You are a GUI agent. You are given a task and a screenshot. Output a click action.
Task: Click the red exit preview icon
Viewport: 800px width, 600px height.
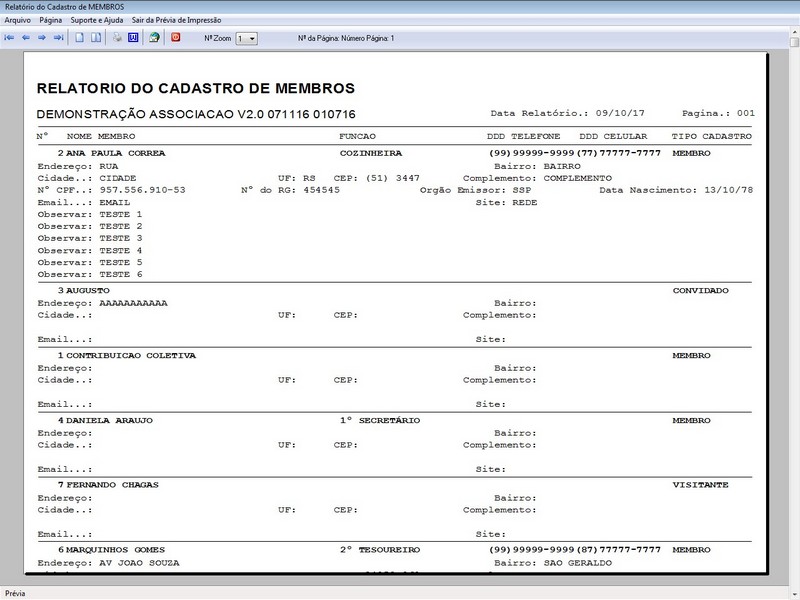[176, 37]
